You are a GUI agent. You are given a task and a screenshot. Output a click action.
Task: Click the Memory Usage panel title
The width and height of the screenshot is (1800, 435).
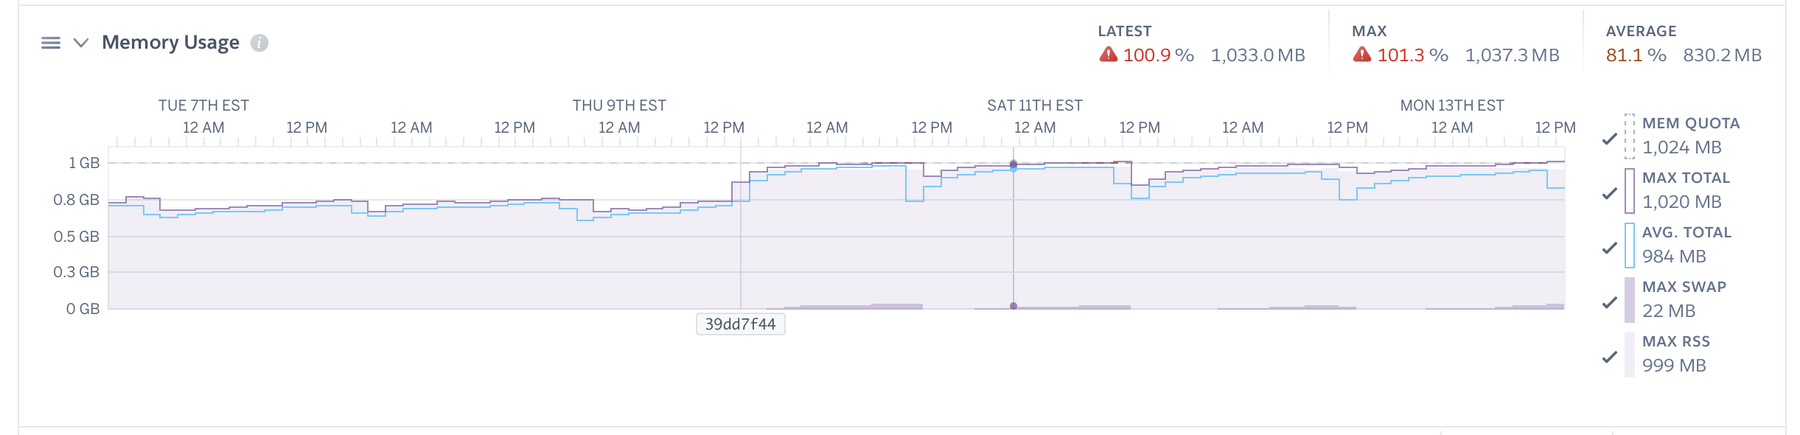tap(170, 43)
